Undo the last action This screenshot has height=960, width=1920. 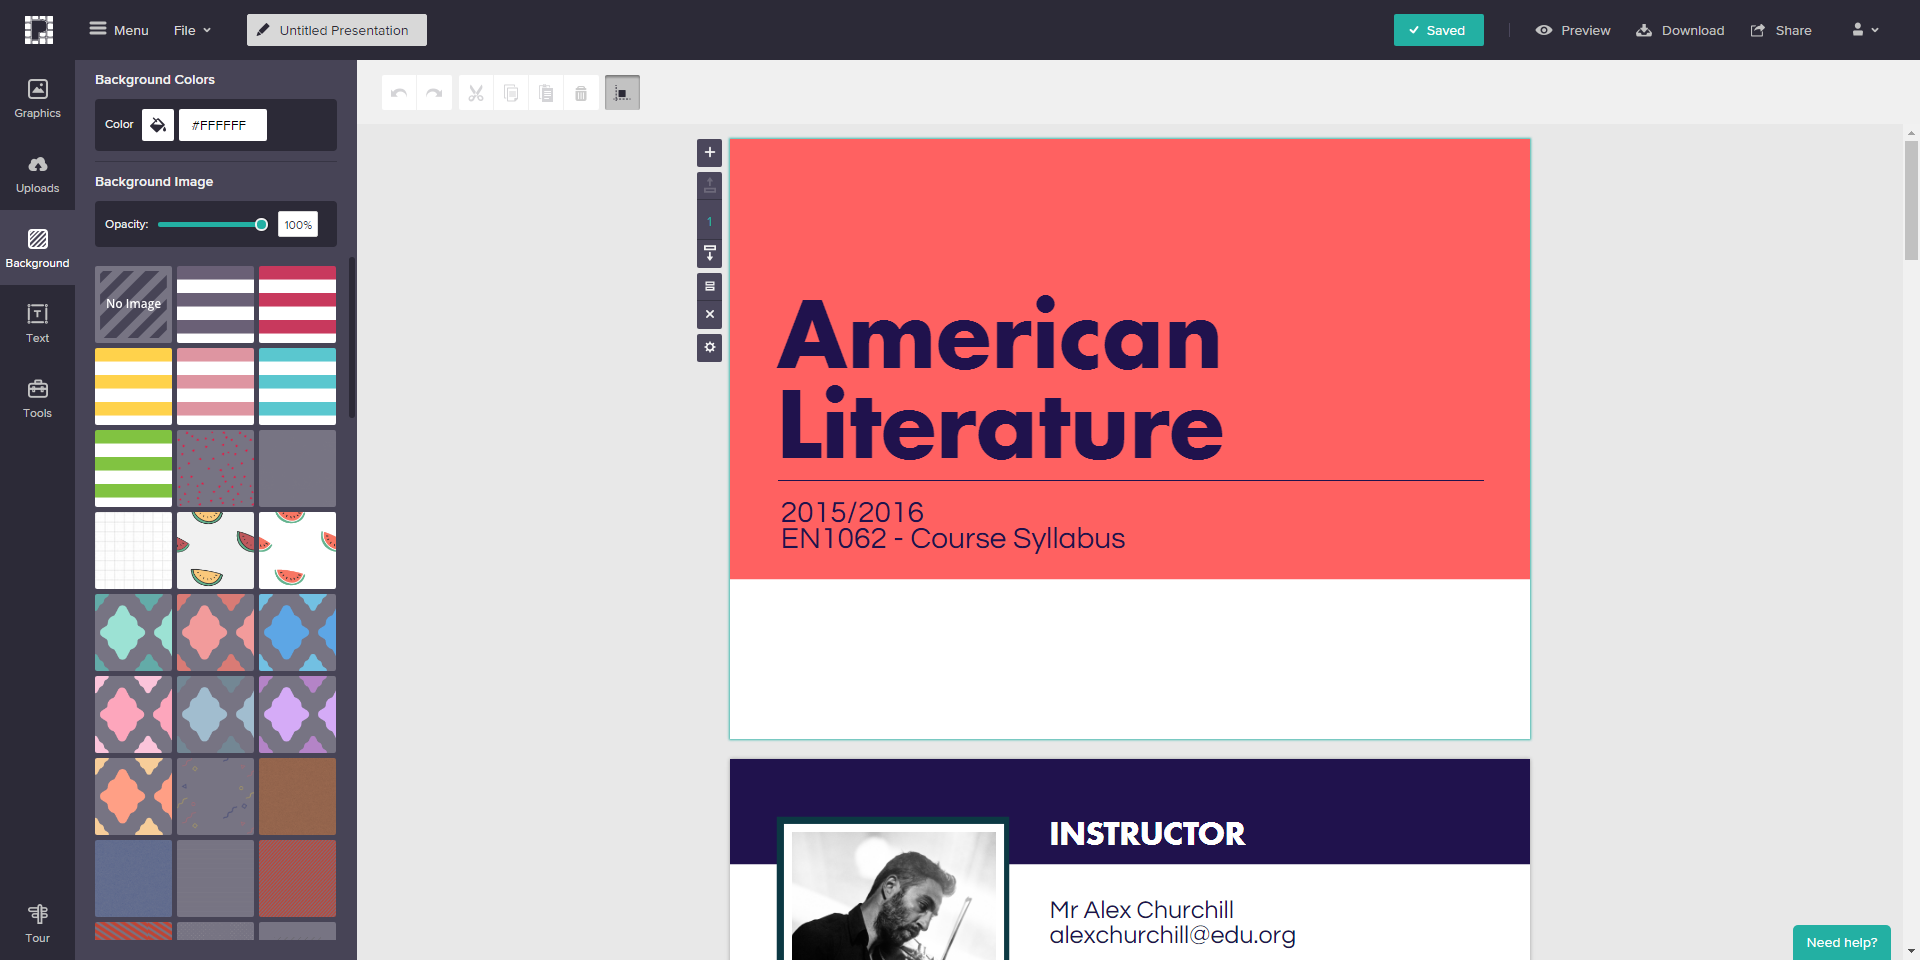tap(399, 93)
